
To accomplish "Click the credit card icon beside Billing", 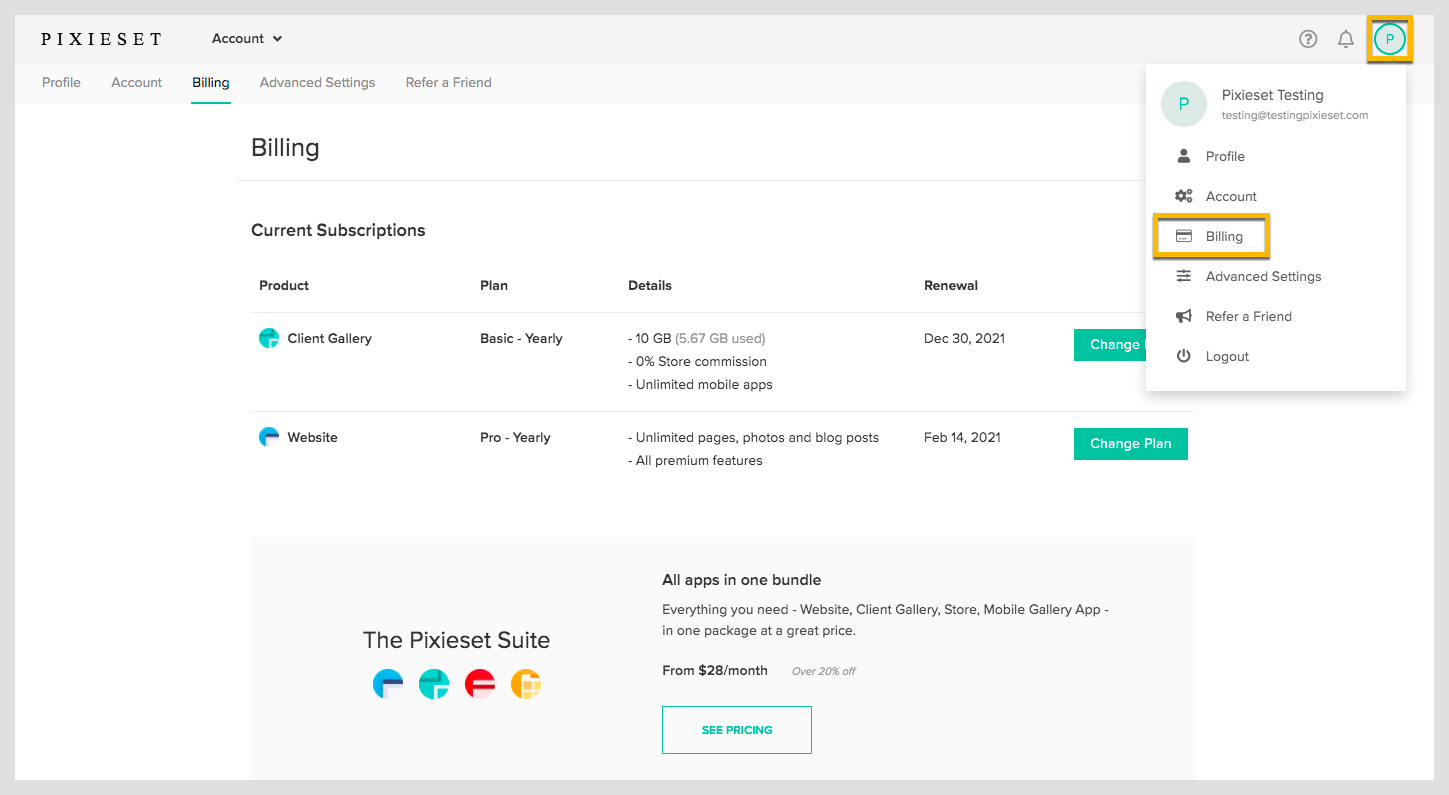I will pyautogui.click(x=1184, y=236).
